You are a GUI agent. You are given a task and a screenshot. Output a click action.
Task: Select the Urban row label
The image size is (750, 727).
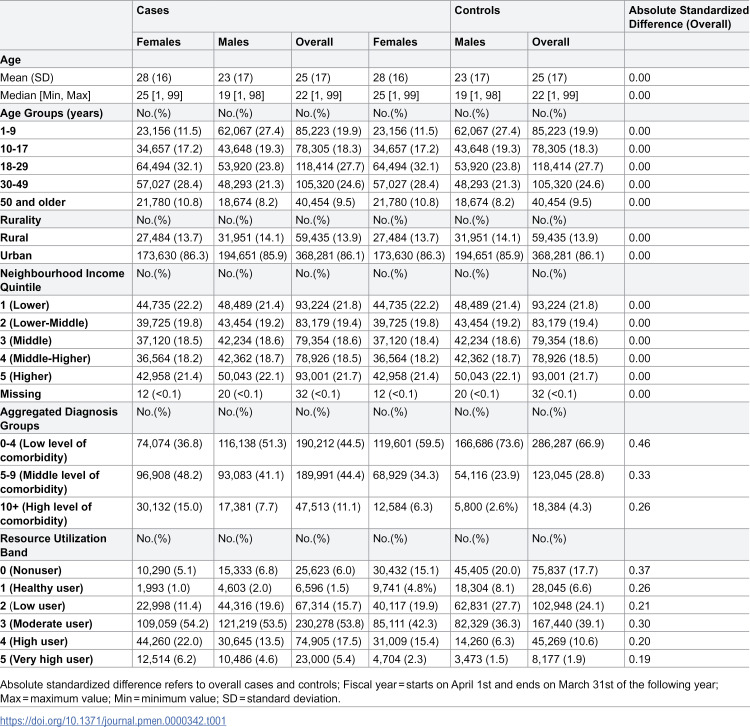click(x=16, y=255)
